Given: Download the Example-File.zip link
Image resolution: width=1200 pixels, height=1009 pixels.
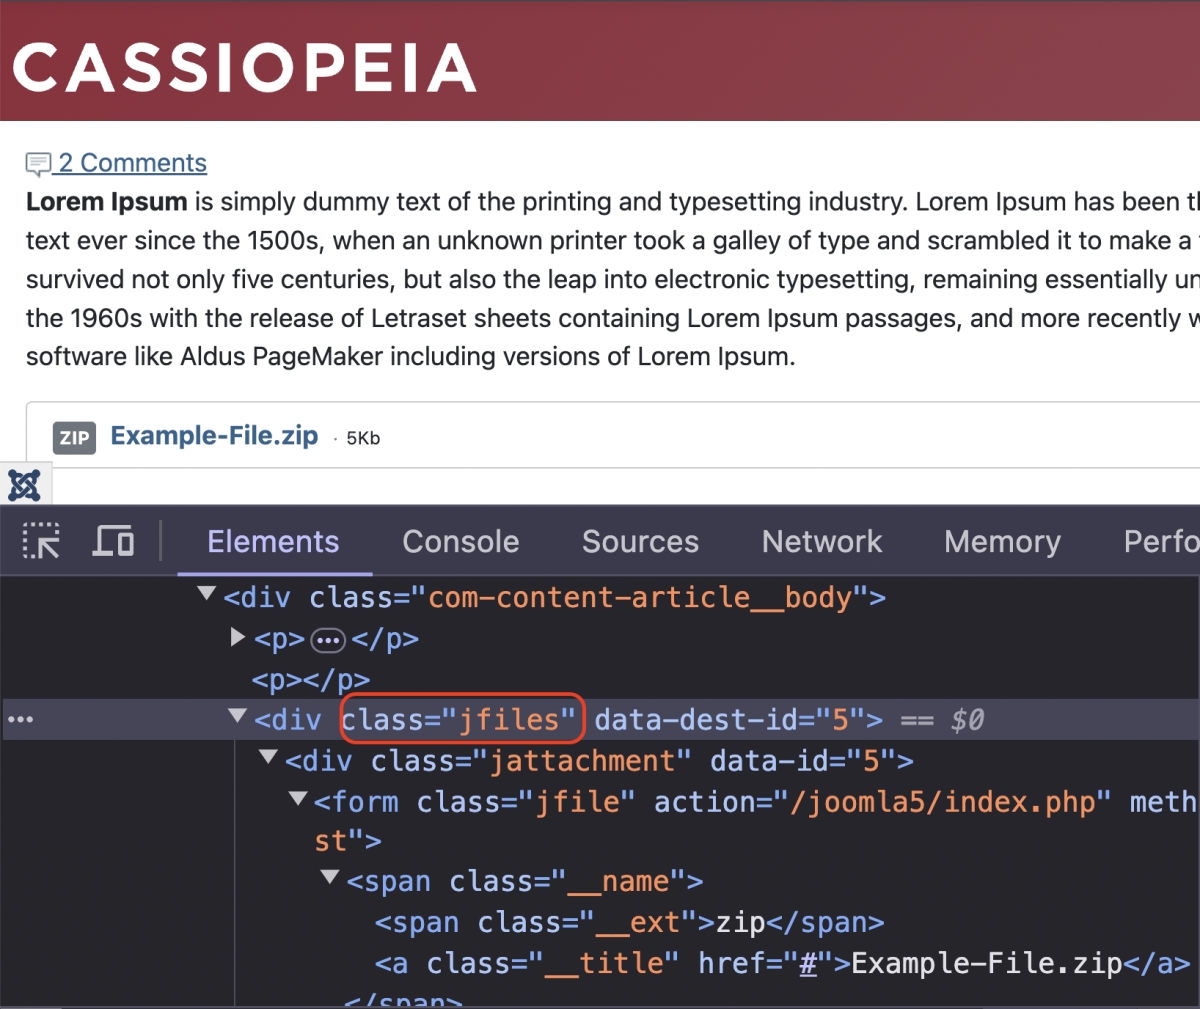Looking at the screenshot, I should [214, 436].
